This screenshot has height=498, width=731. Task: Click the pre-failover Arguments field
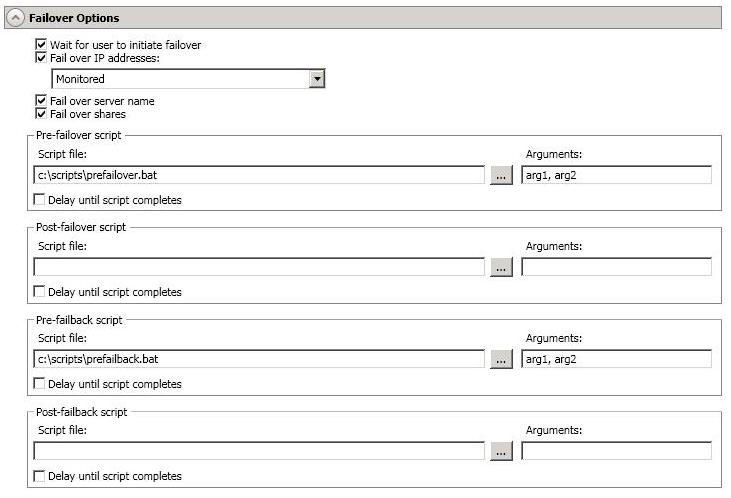(616, 175)
